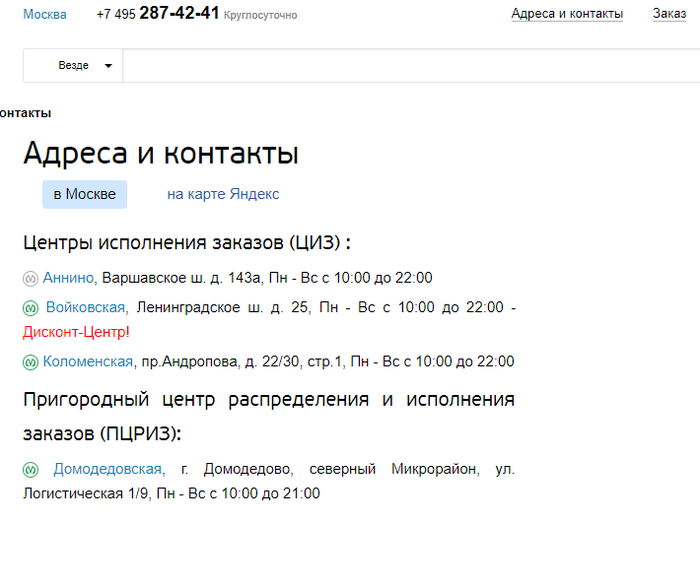
Task: Click the large 'Адреса и контакты' heading
Action: click(160, 154)
